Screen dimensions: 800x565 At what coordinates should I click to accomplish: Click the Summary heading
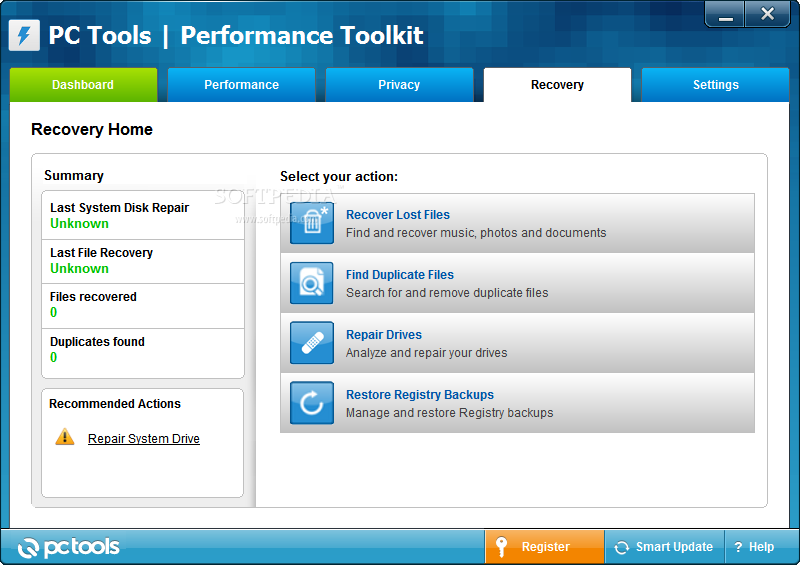coord(73,176)
